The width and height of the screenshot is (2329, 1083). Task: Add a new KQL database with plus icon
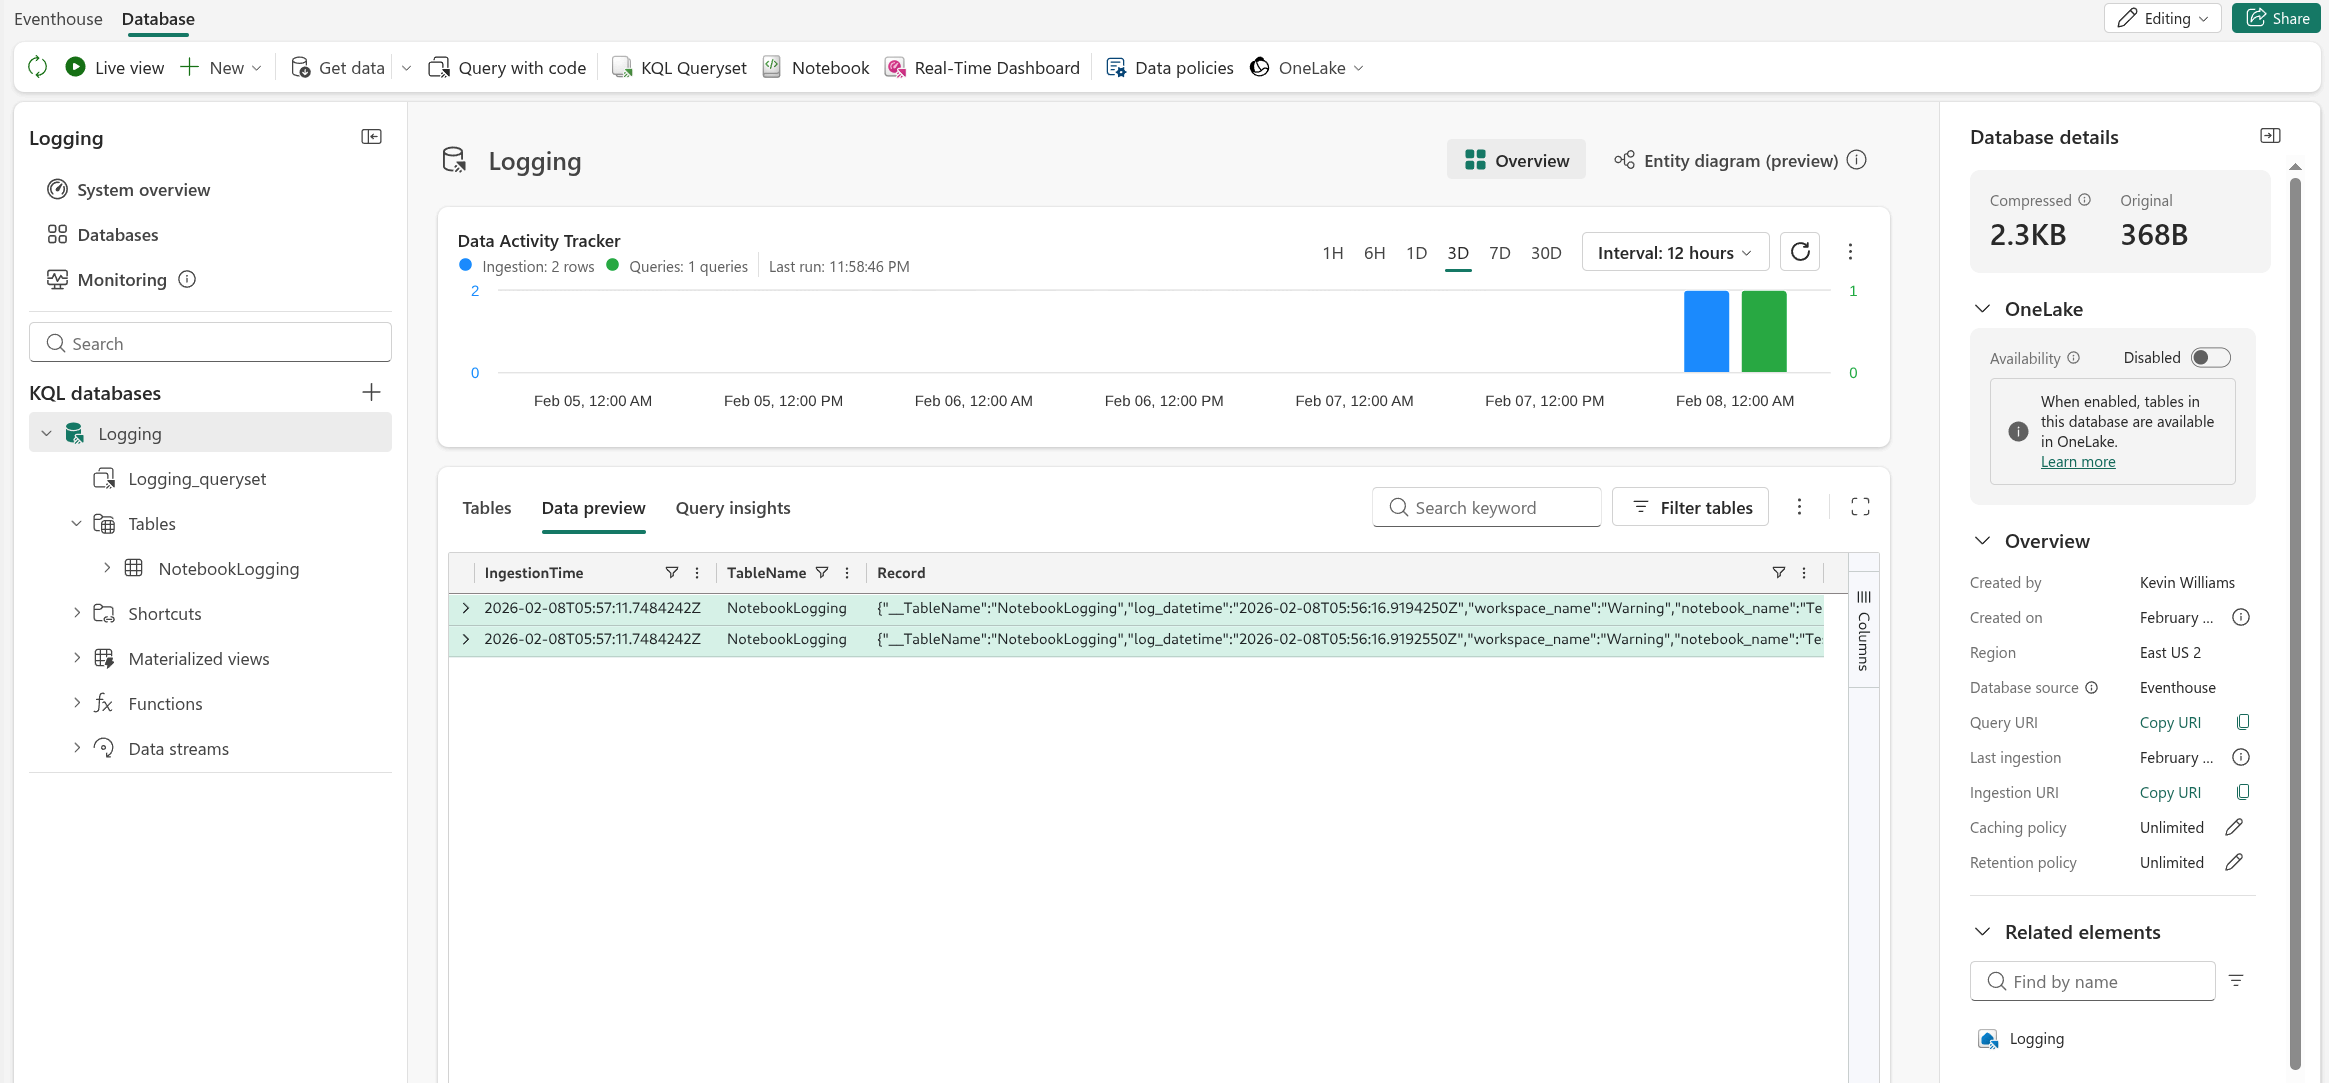pyautogui.click(x=371, y=393)
